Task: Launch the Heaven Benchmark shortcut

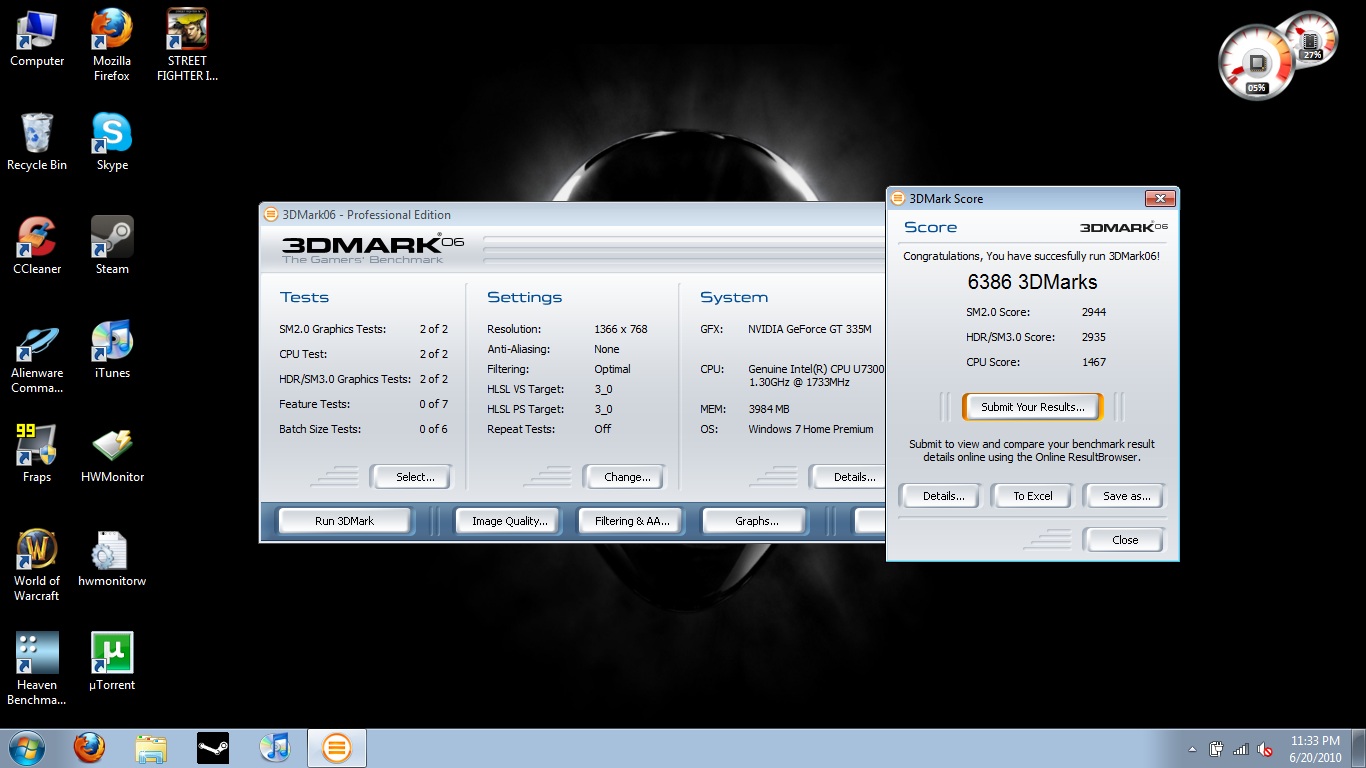Action: pyautogui.click(x=37, y=669)
